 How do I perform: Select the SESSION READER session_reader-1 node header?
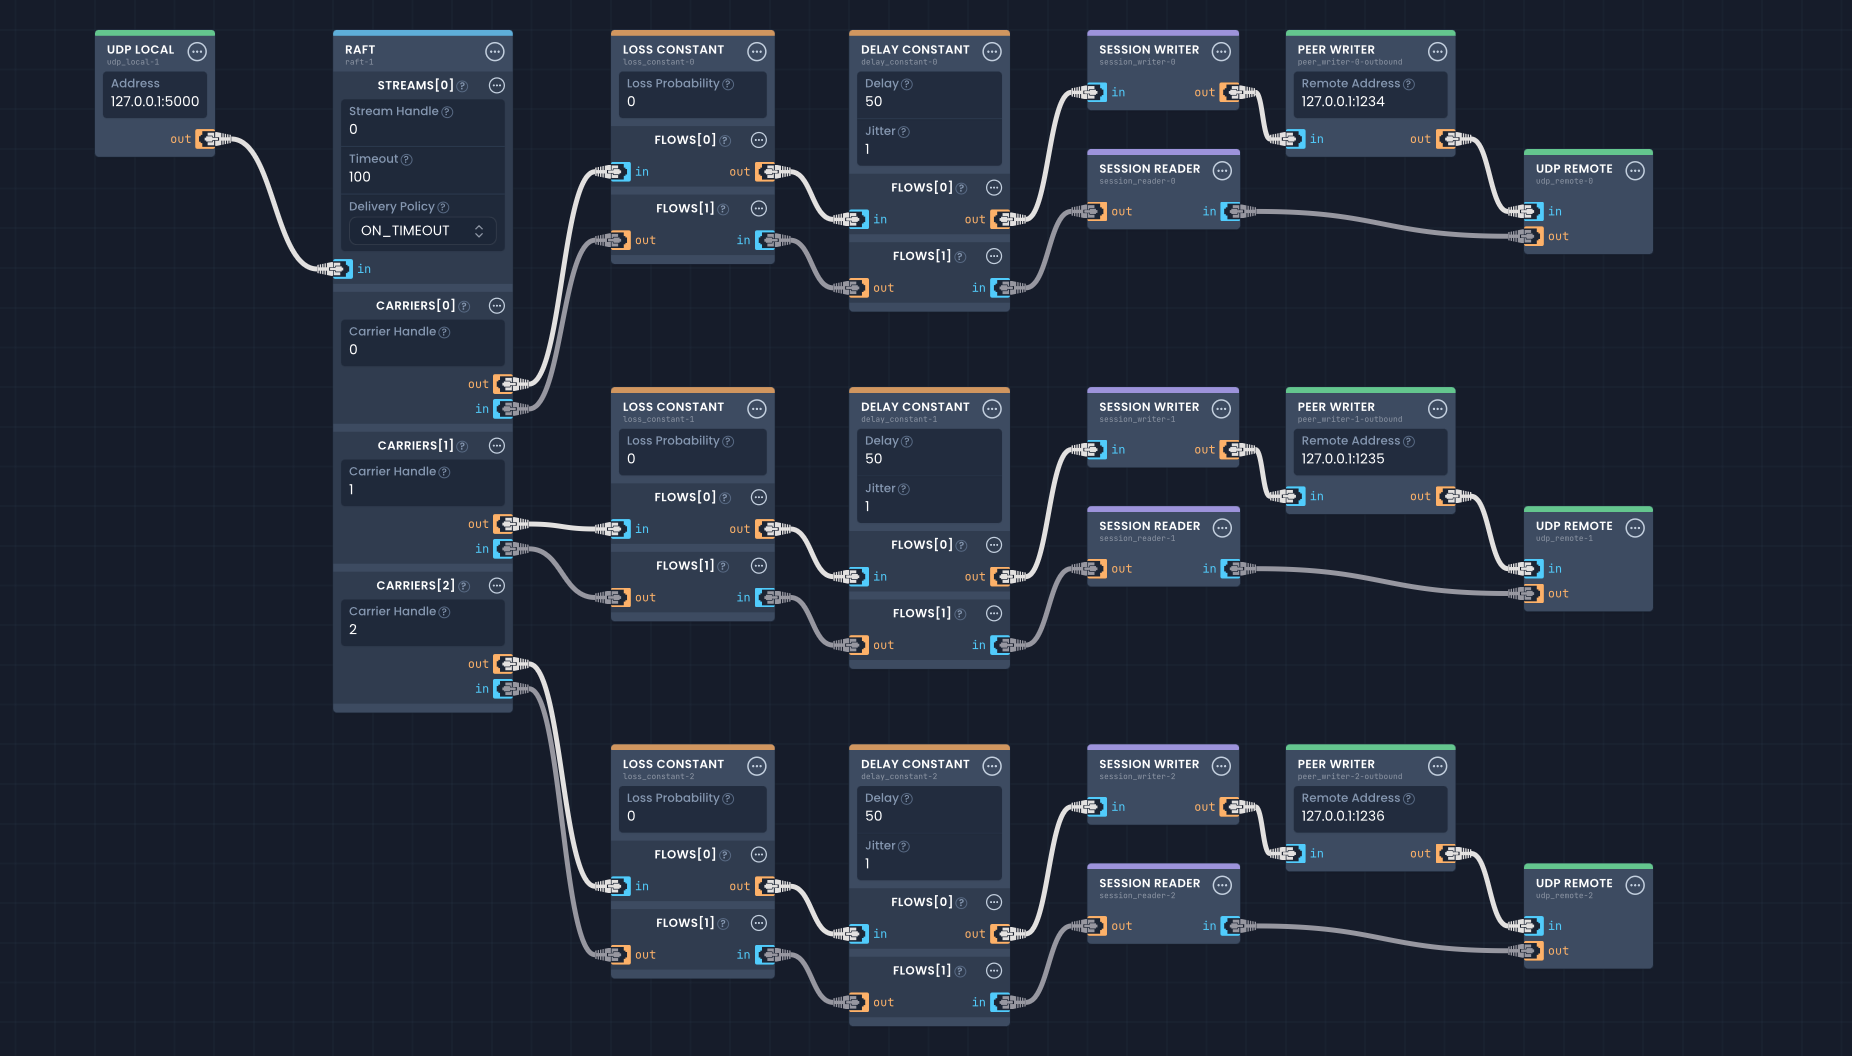pos(1150,527)
